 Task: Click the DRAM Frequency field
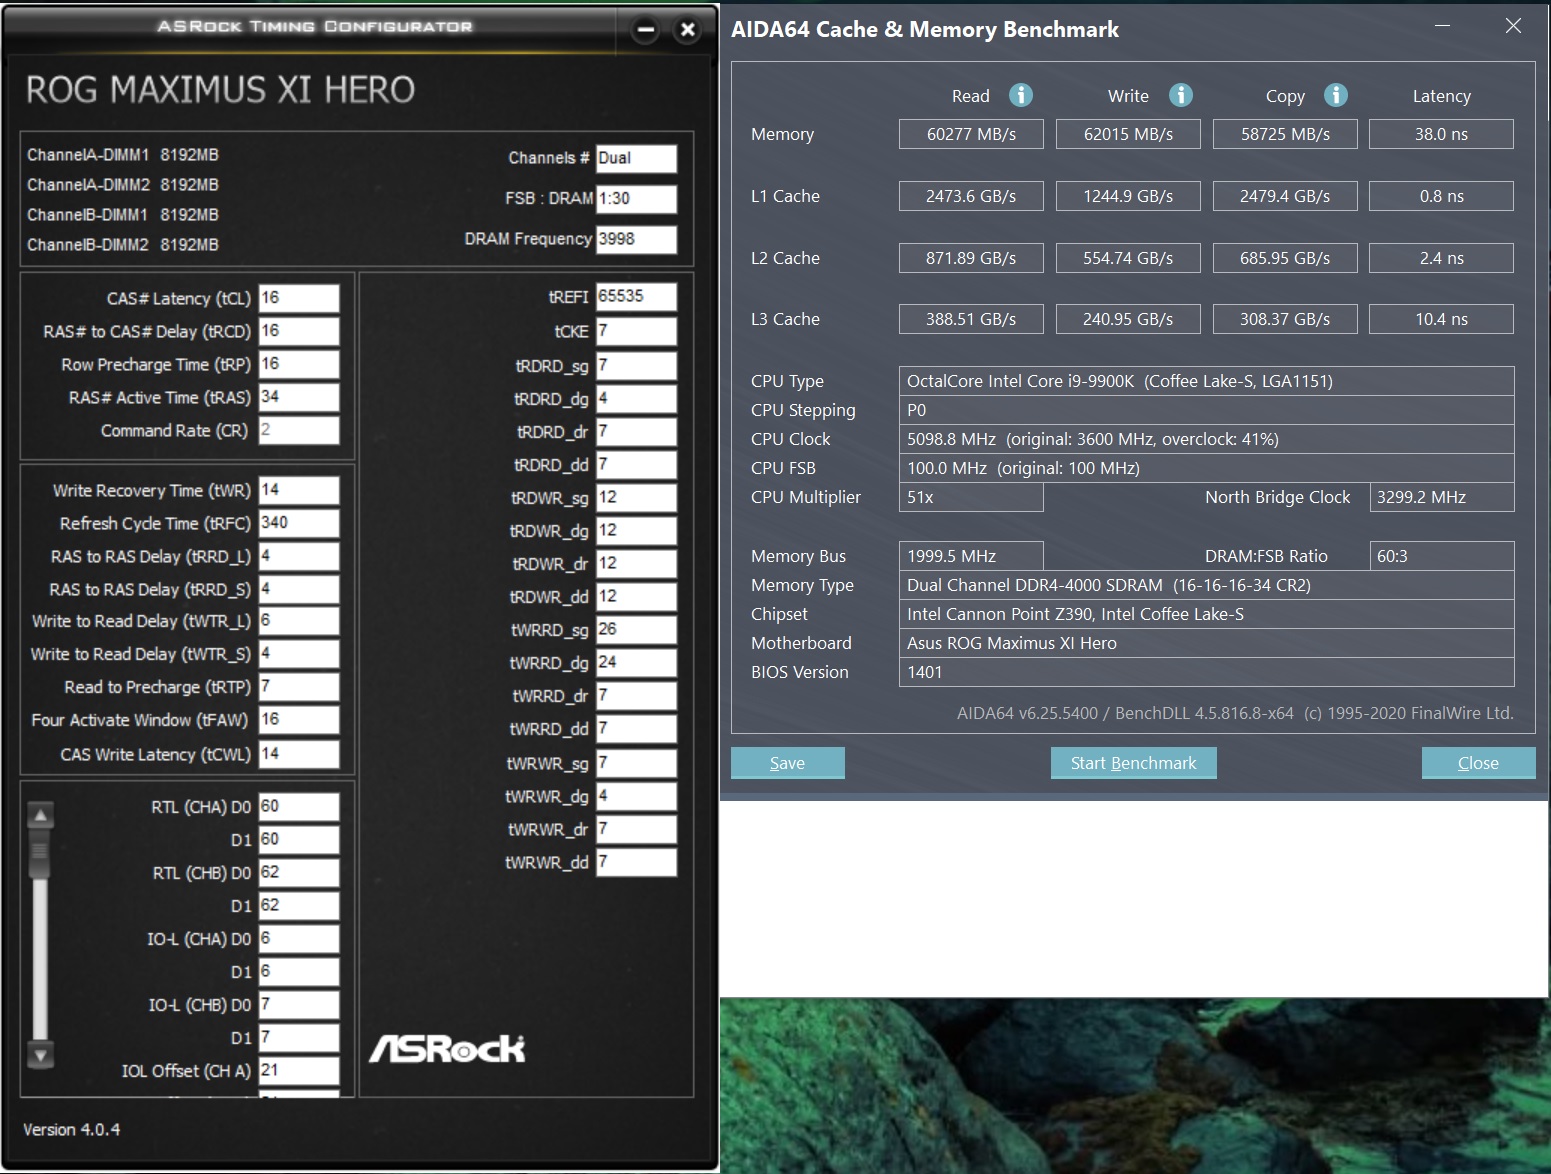point(636,239)
